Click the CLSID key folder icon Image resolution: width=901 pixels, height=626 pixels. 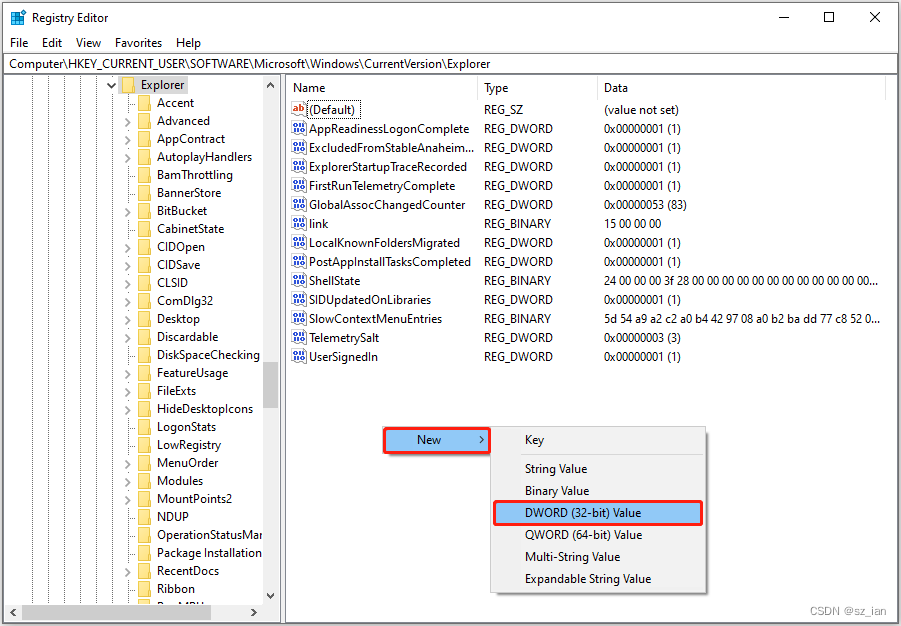click(144, 283)
